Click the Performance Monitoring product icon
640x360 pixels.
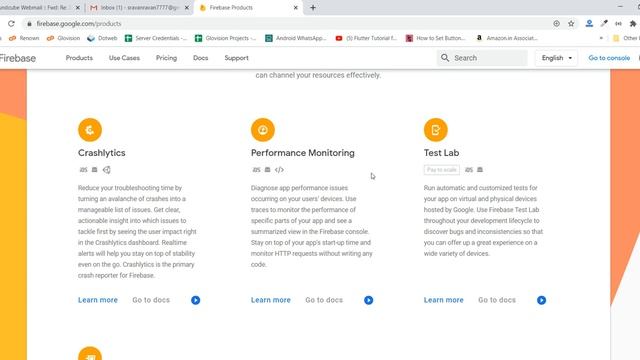[263, 130]
